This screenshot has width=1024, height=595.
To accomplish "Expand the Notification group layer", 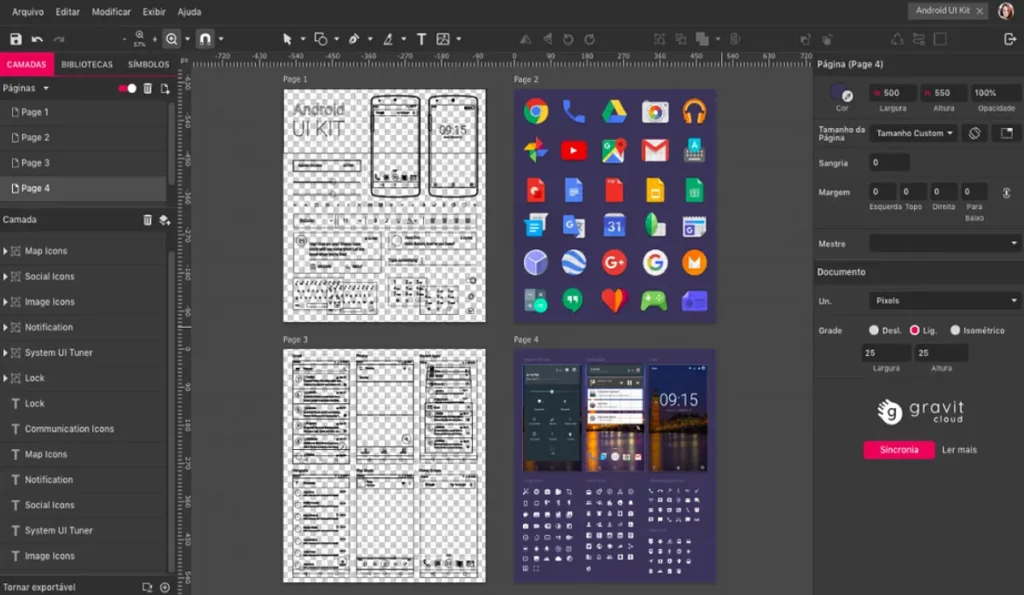I will pos(5,327).
